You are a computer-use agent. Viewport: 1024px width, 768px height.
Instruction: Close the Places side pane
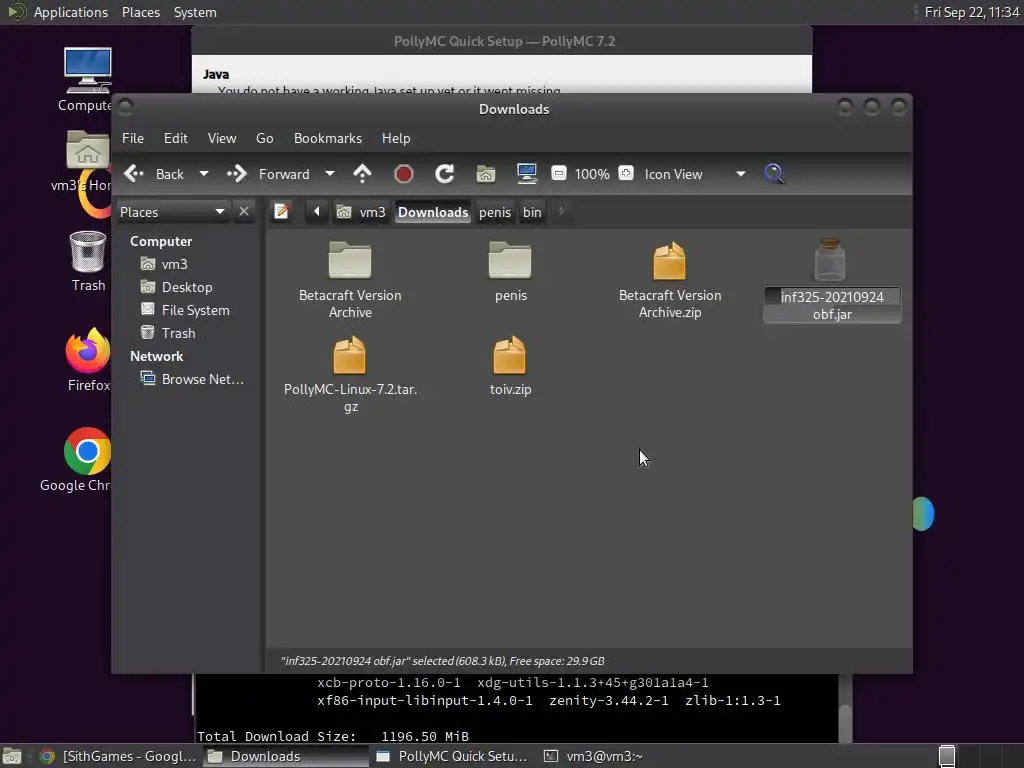[x=244, y=212]
